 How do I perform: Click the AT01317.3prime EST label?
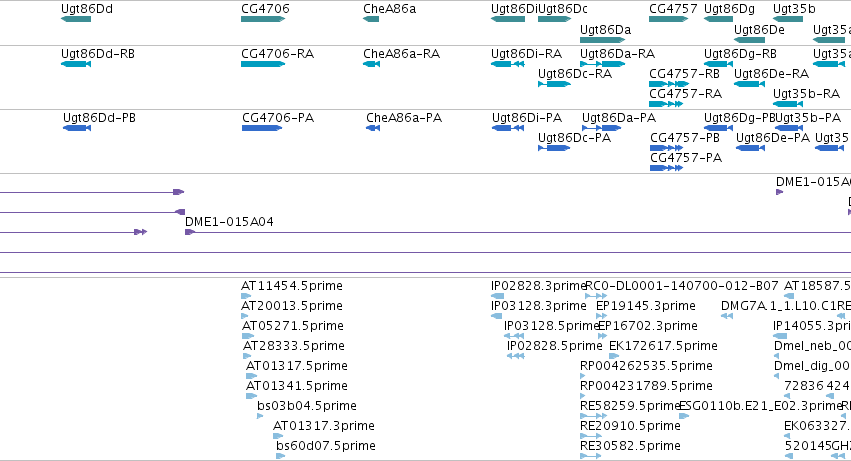(x=324, y=426)
